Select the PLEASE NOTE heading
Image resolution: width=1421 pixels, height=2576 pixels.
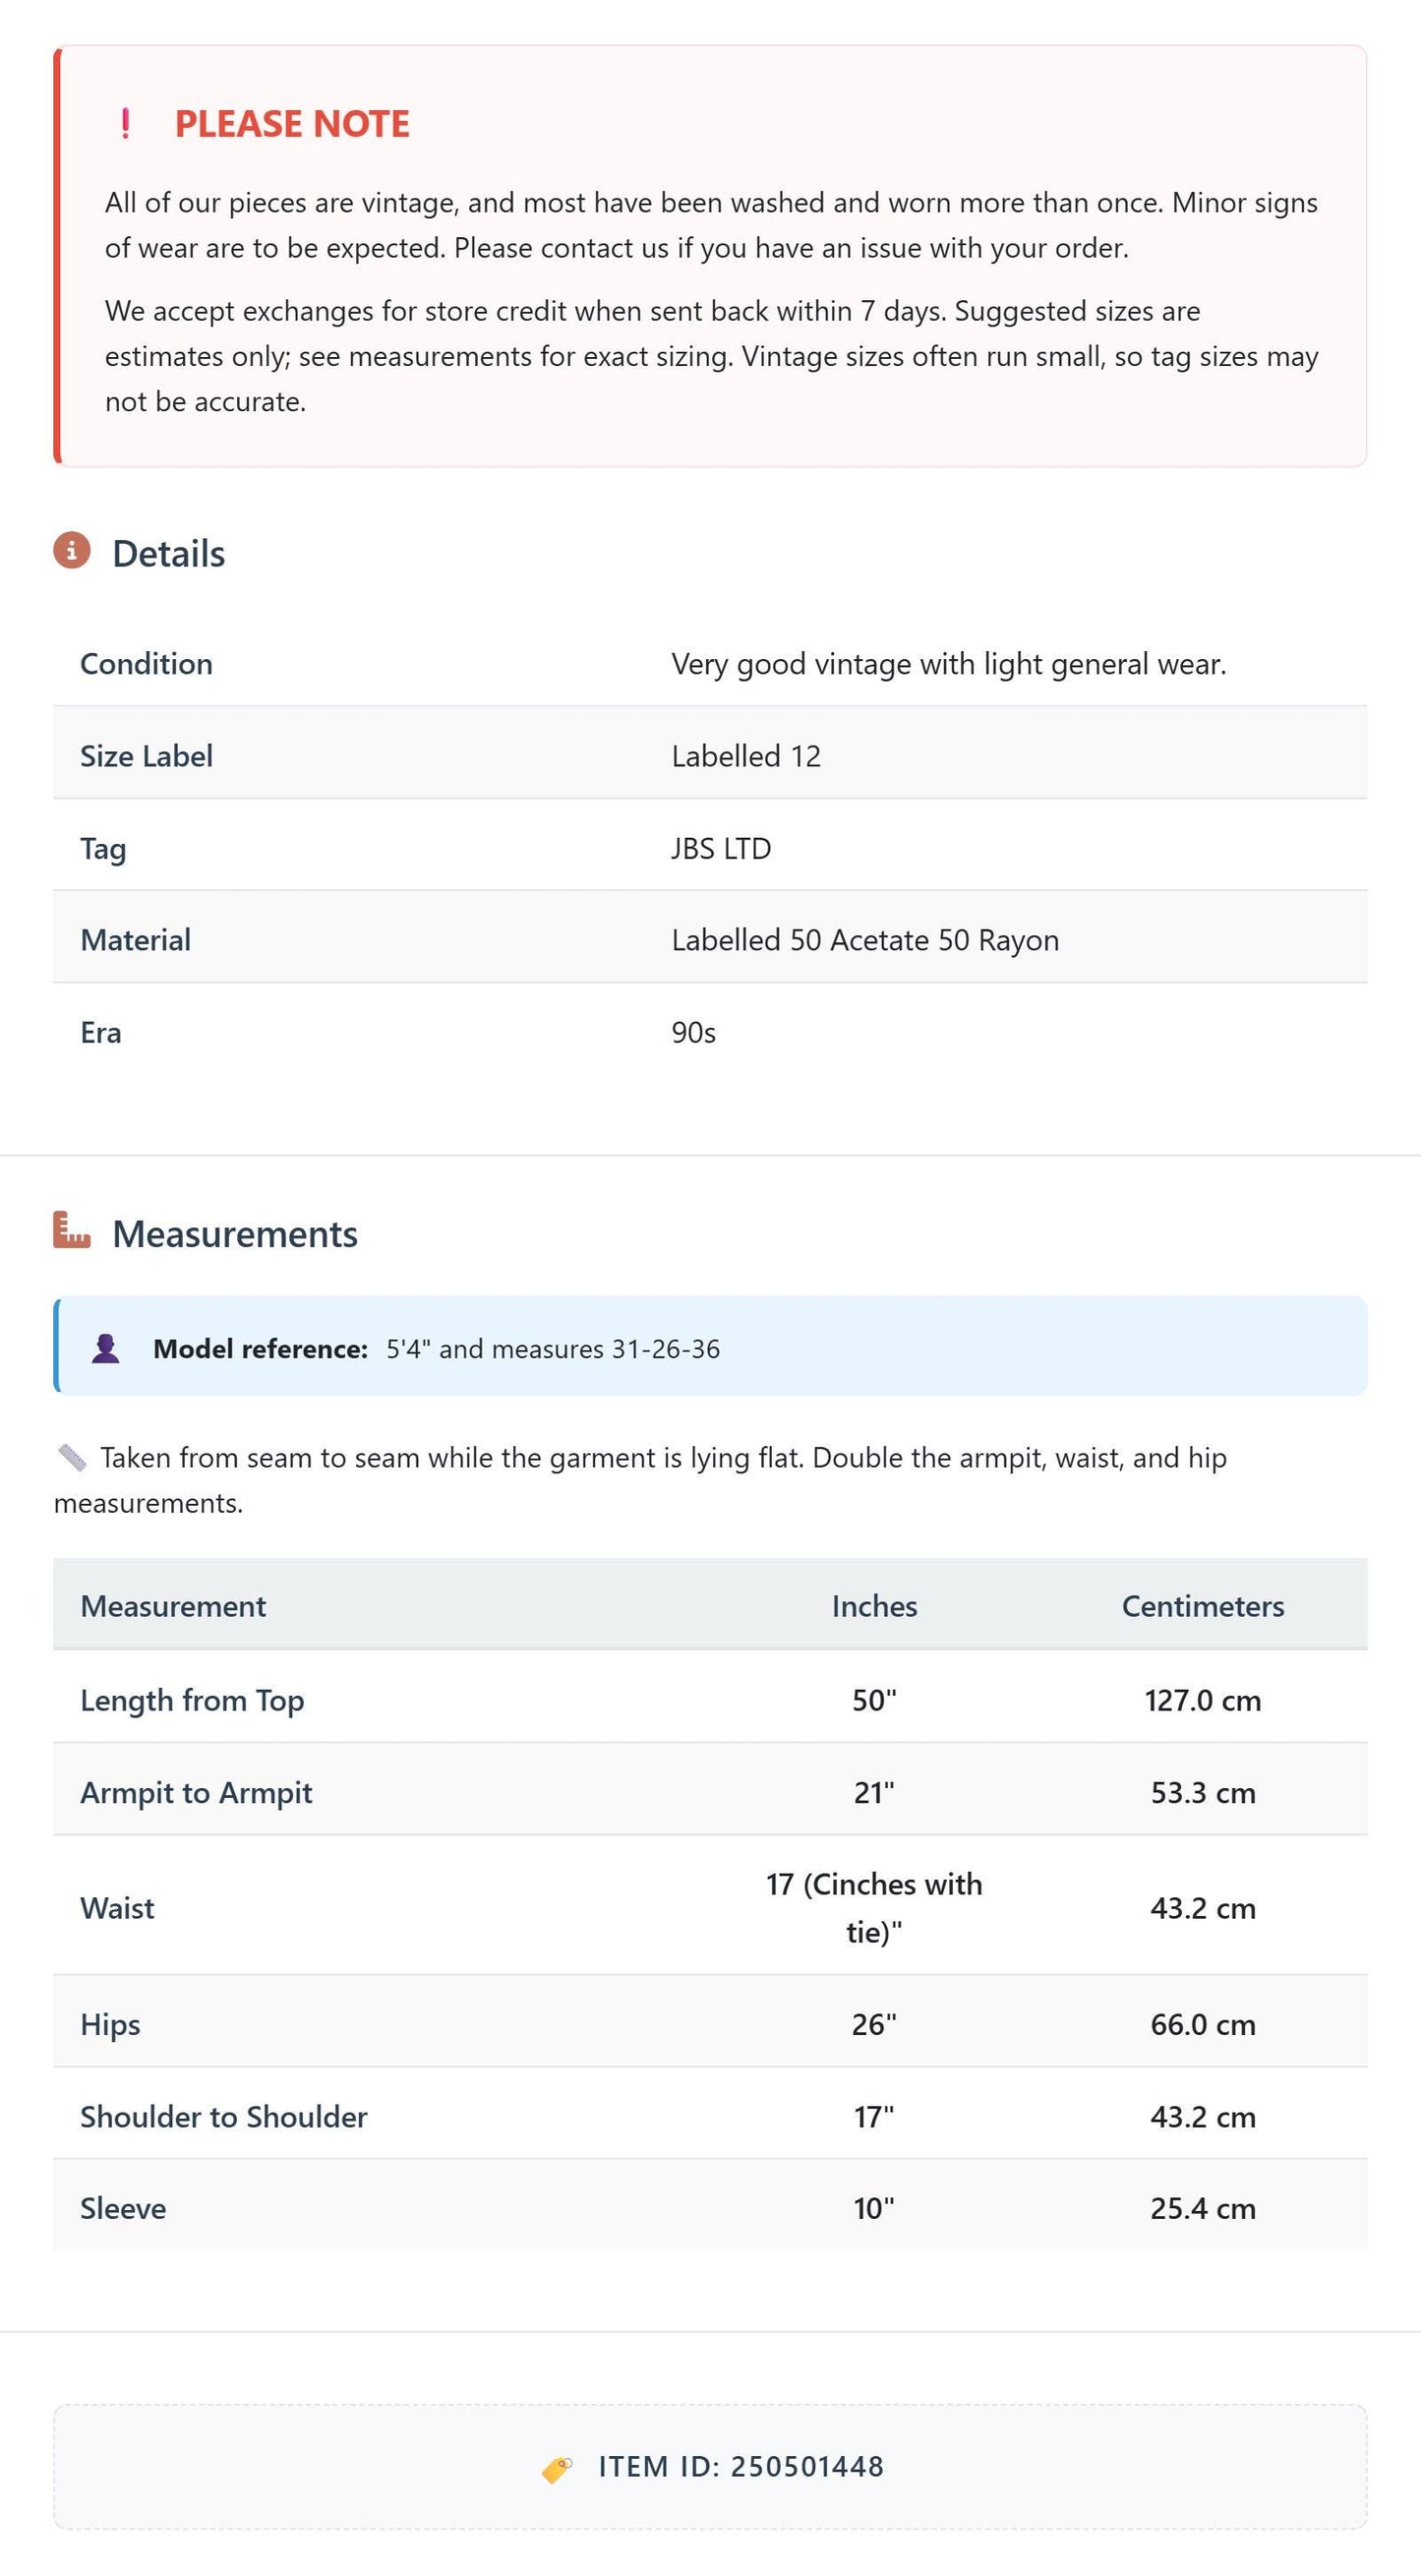coord(292,124)
